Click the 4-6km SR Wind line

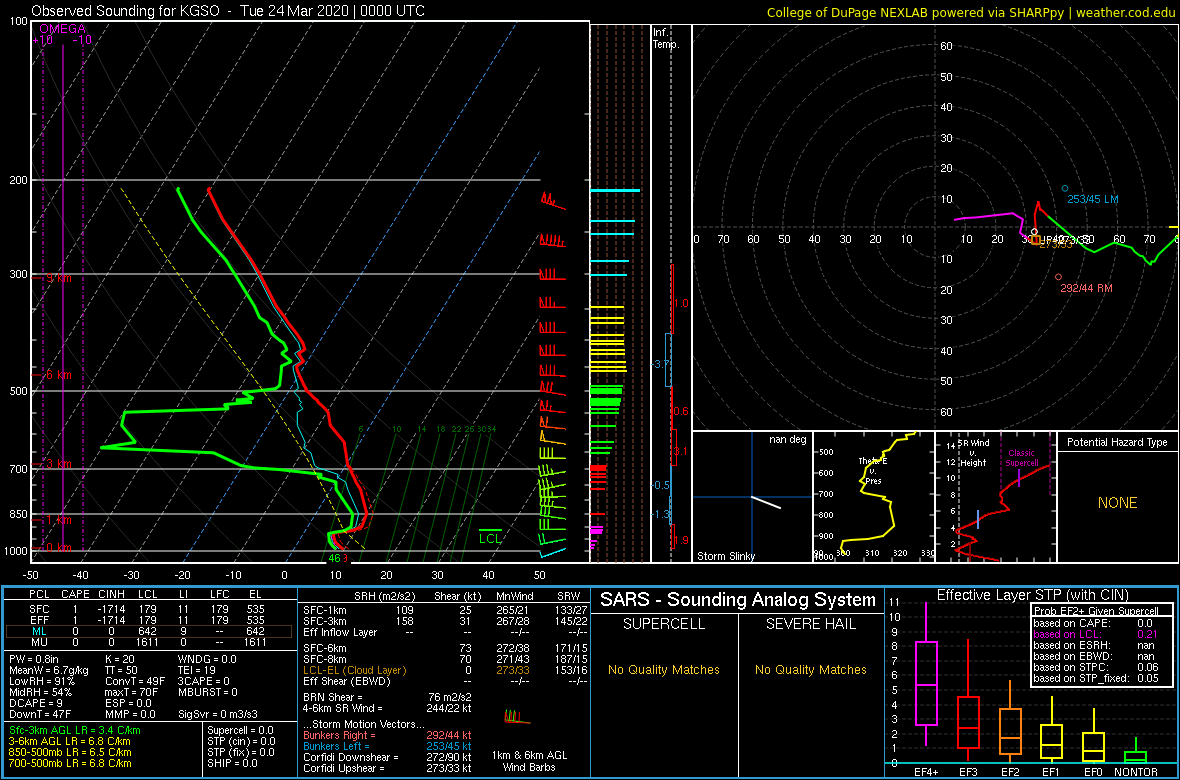coord(388,709)
